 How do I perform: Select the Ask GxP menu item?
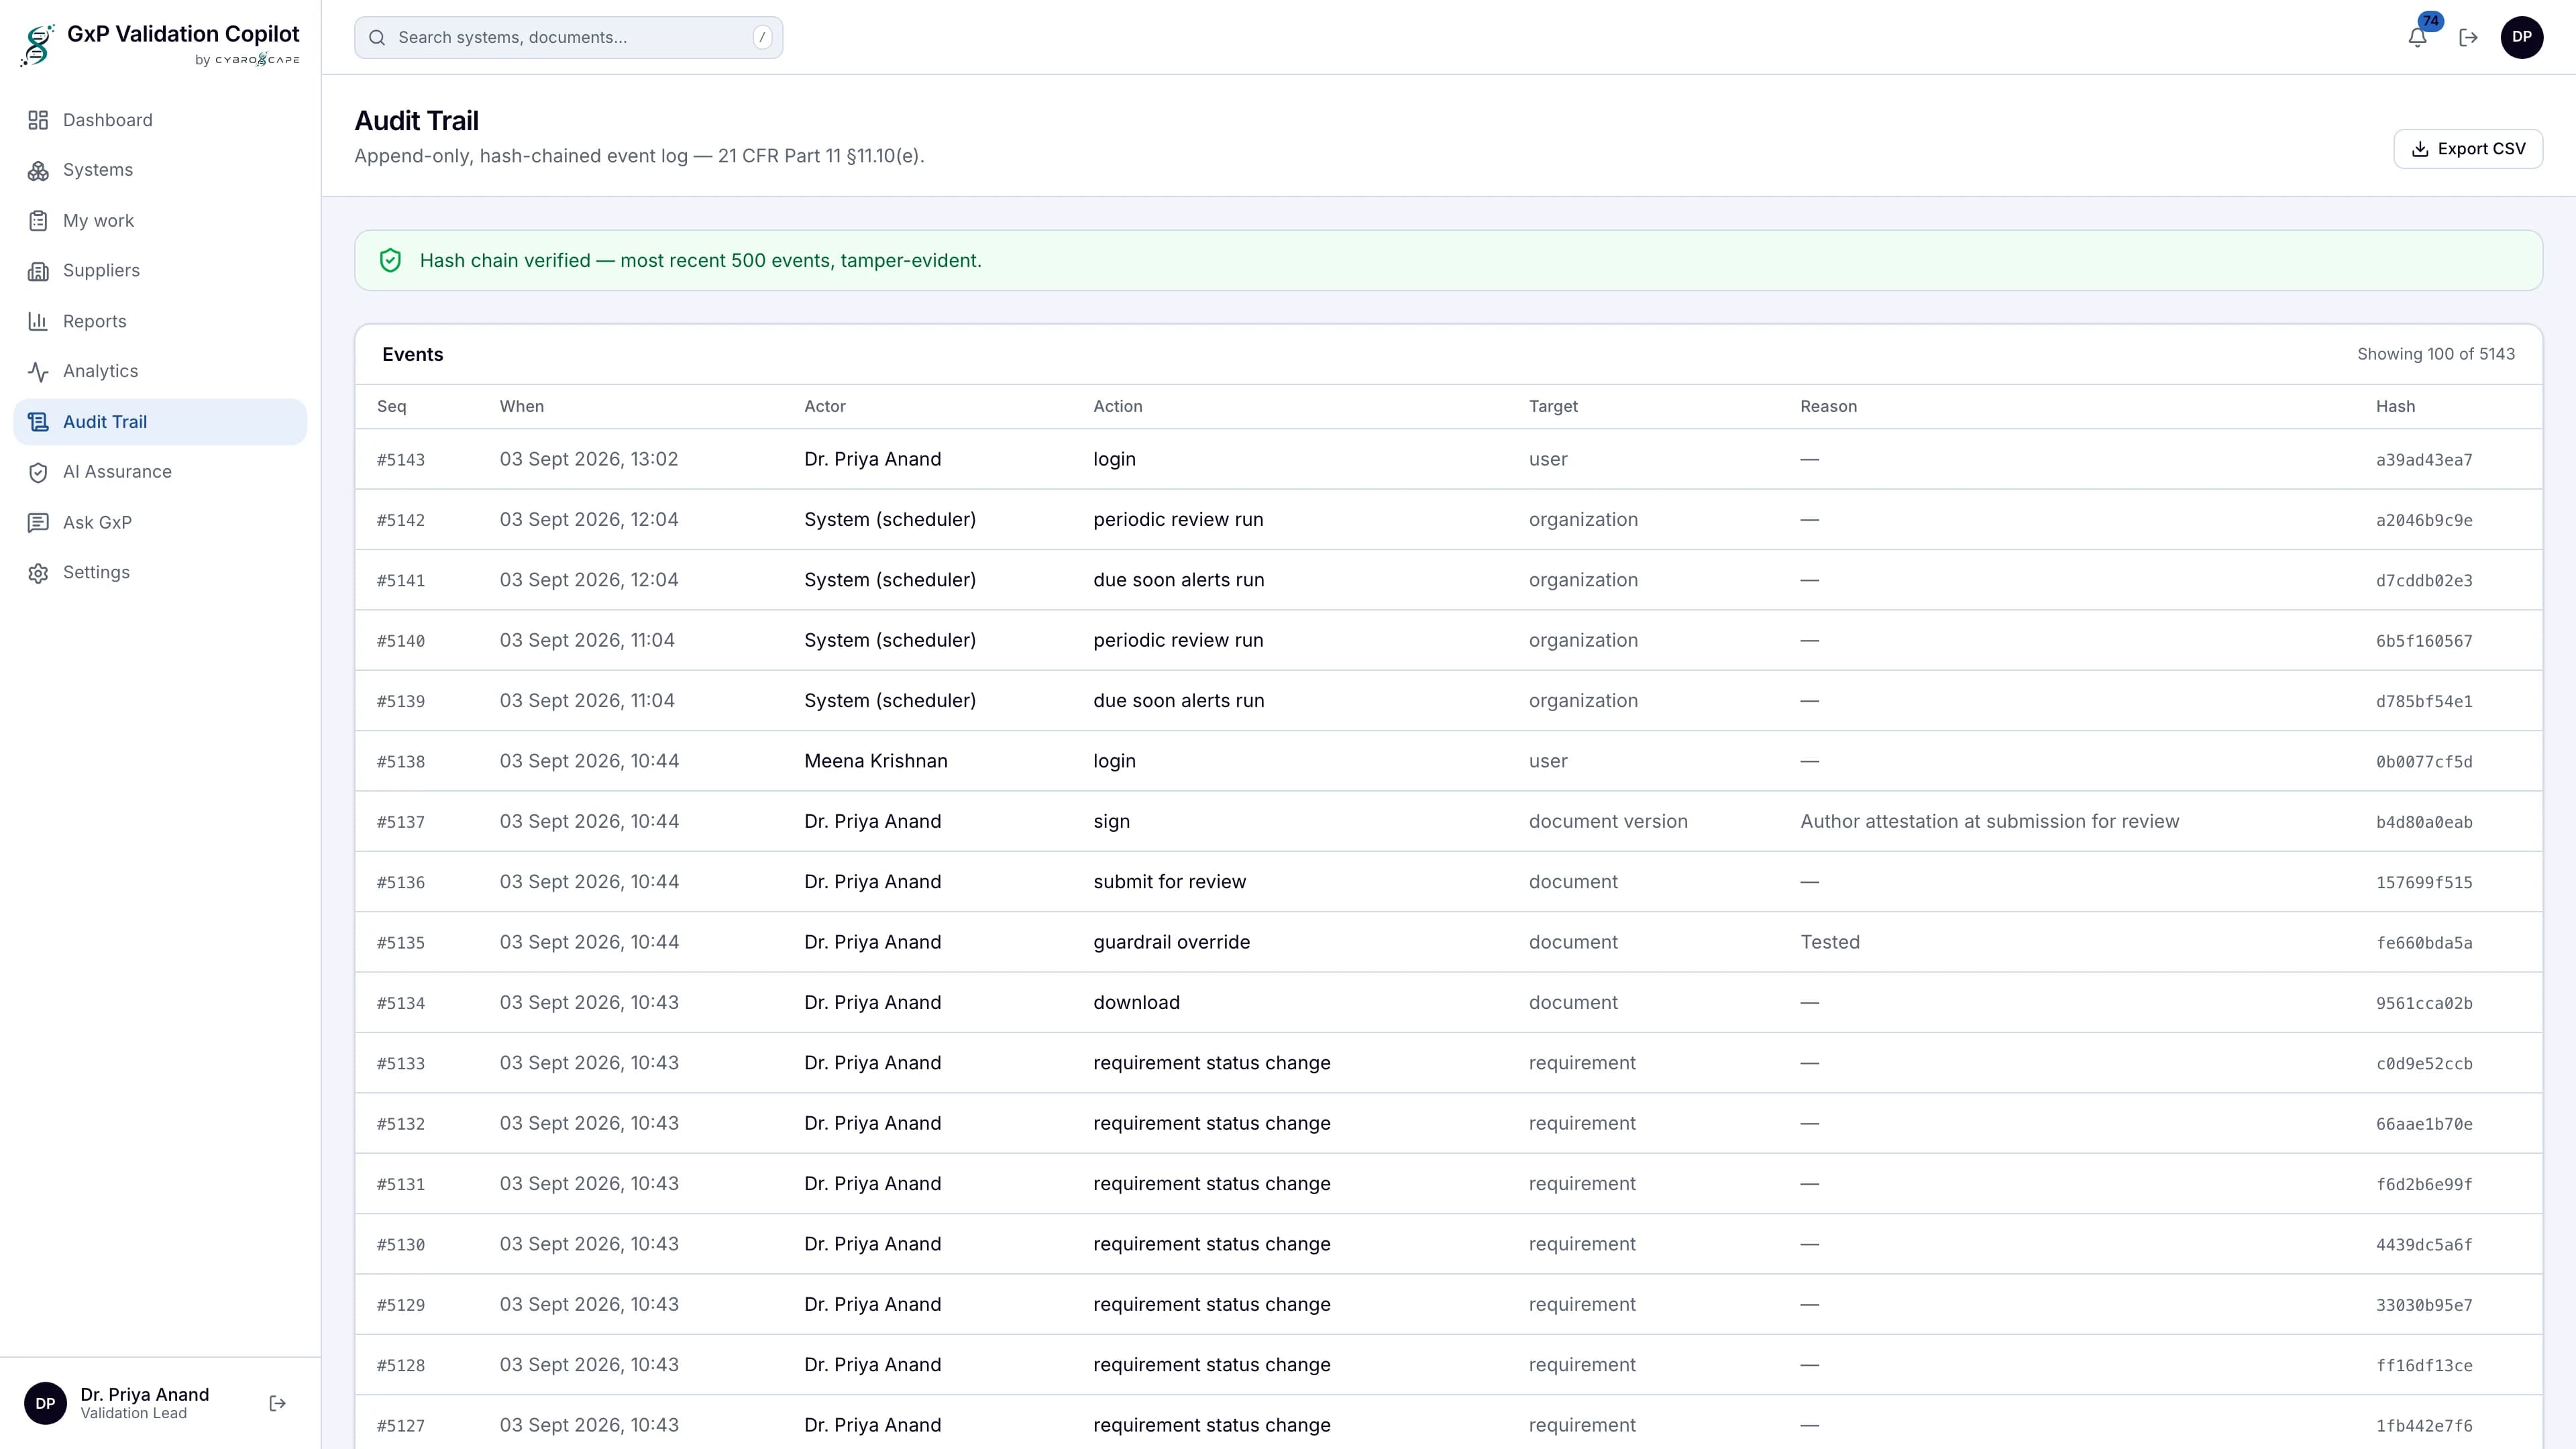160,523
